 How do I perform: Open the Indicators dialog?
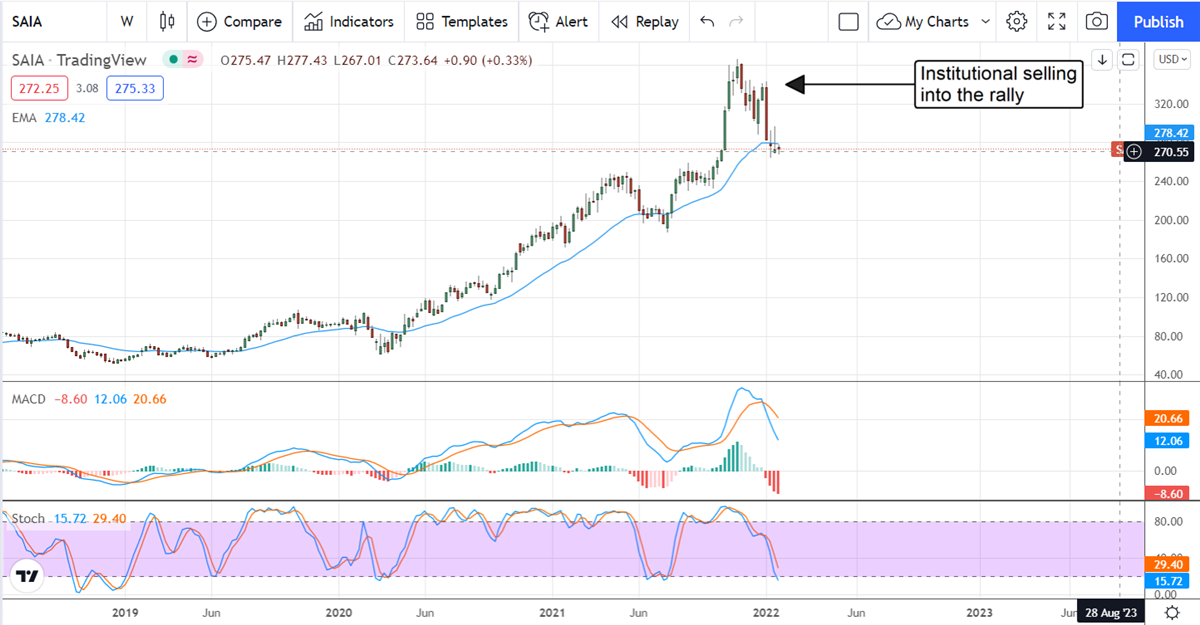[x=349, y=21]
